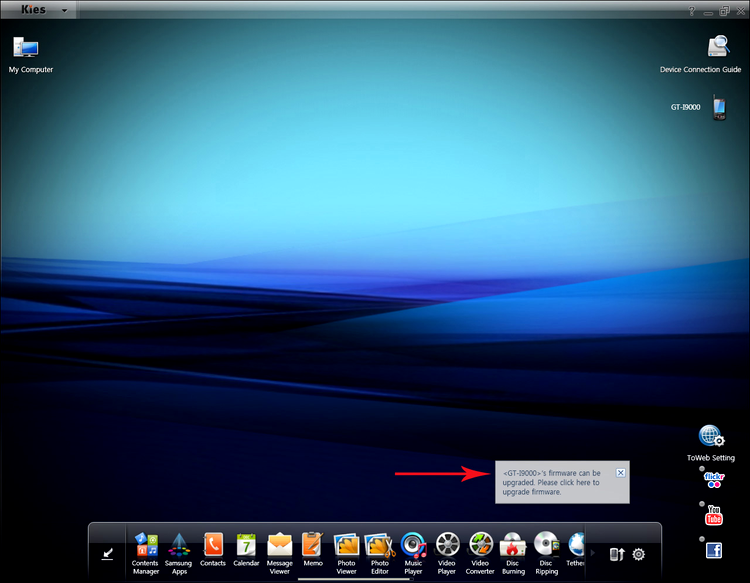
Task: Toggle the Flickr status indicator dot
Action: tap(702, 469)
